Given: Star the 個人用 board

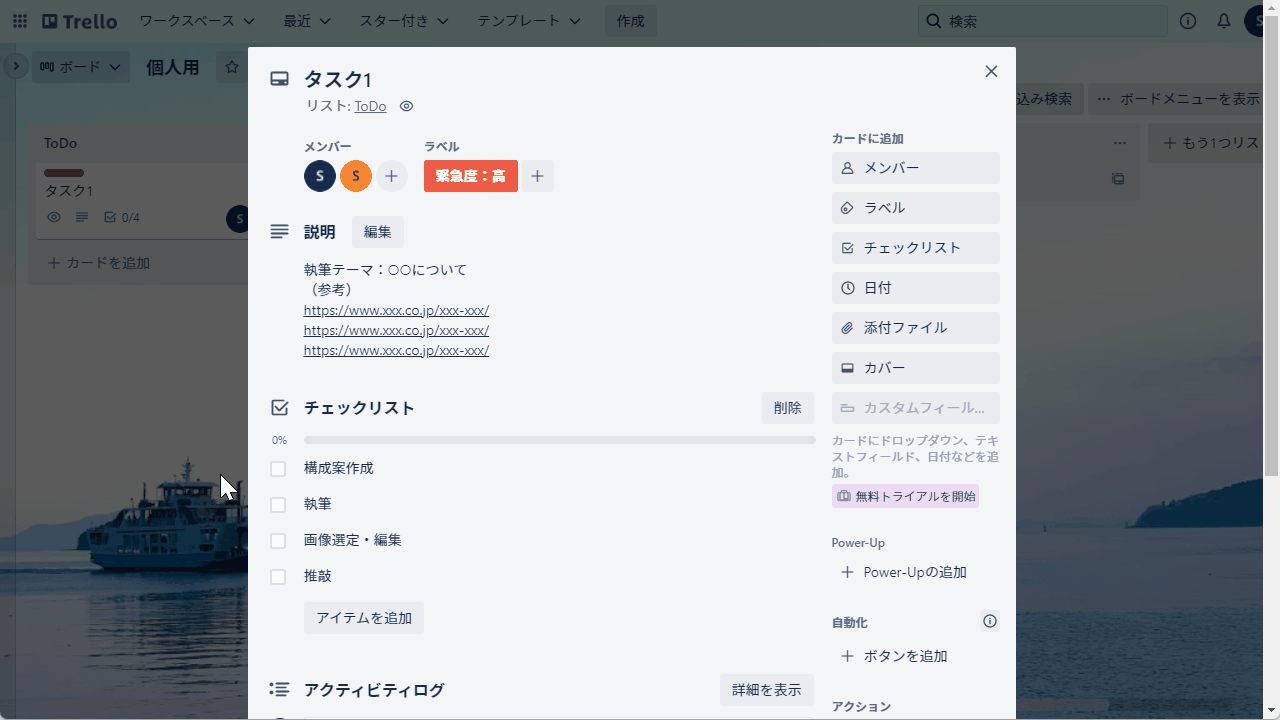Looking at the screenshot, I should point(232,67).
